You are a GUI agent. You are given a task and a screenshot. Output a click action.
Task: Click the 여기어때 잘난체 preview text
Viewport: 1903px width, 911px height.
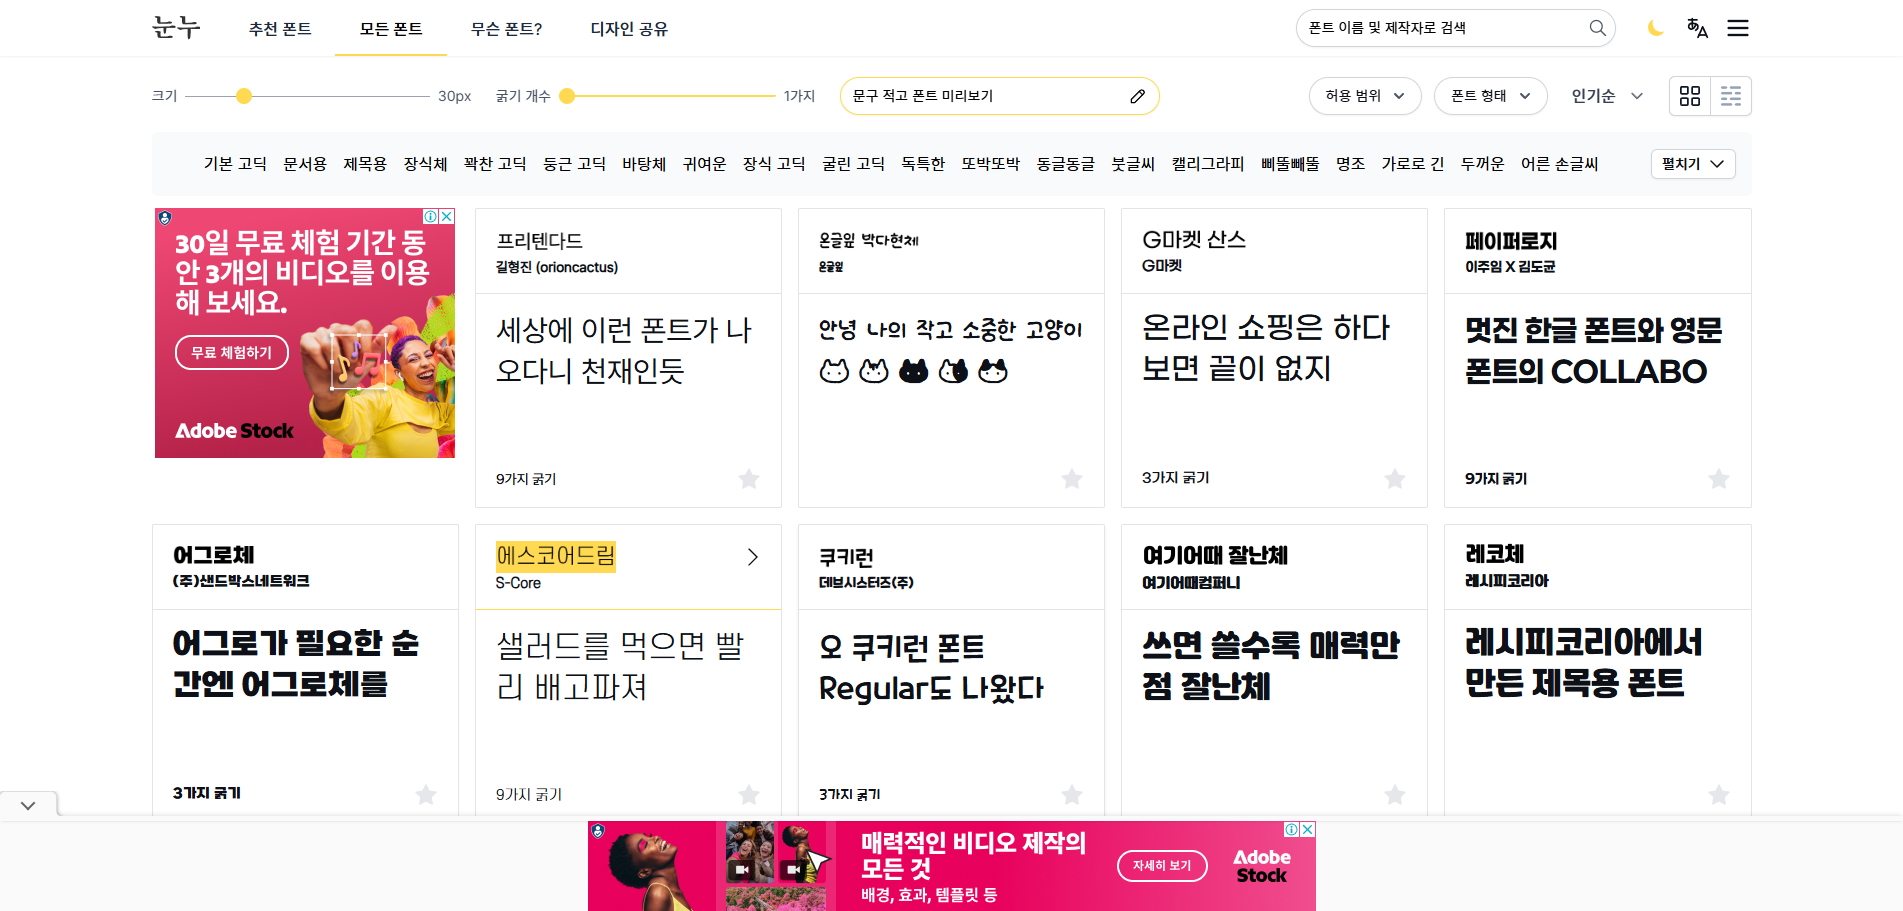click(1271, 665)
